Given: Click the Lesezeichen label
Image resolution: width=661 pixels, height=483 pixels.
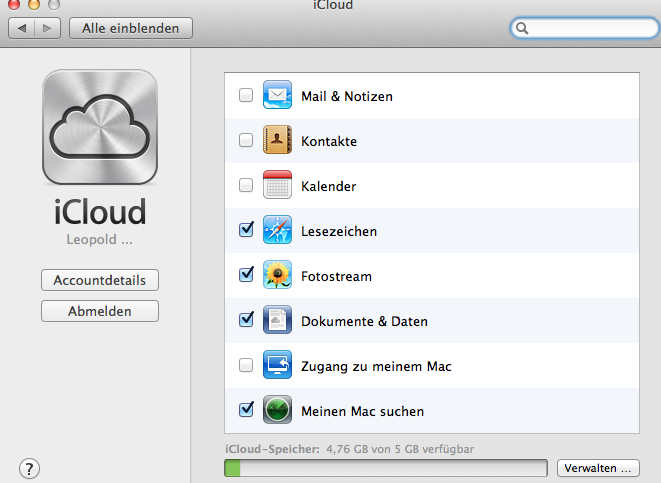Looking at the screenshot, I should (339, 231).
